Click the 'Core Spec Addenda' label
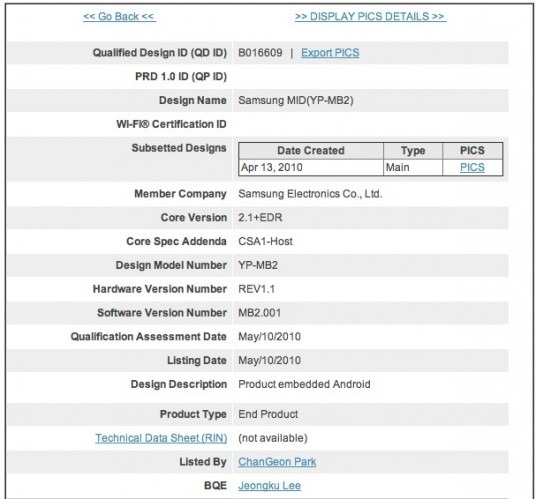The height and width of the screenshot is (499, 536). click(176, 241)
